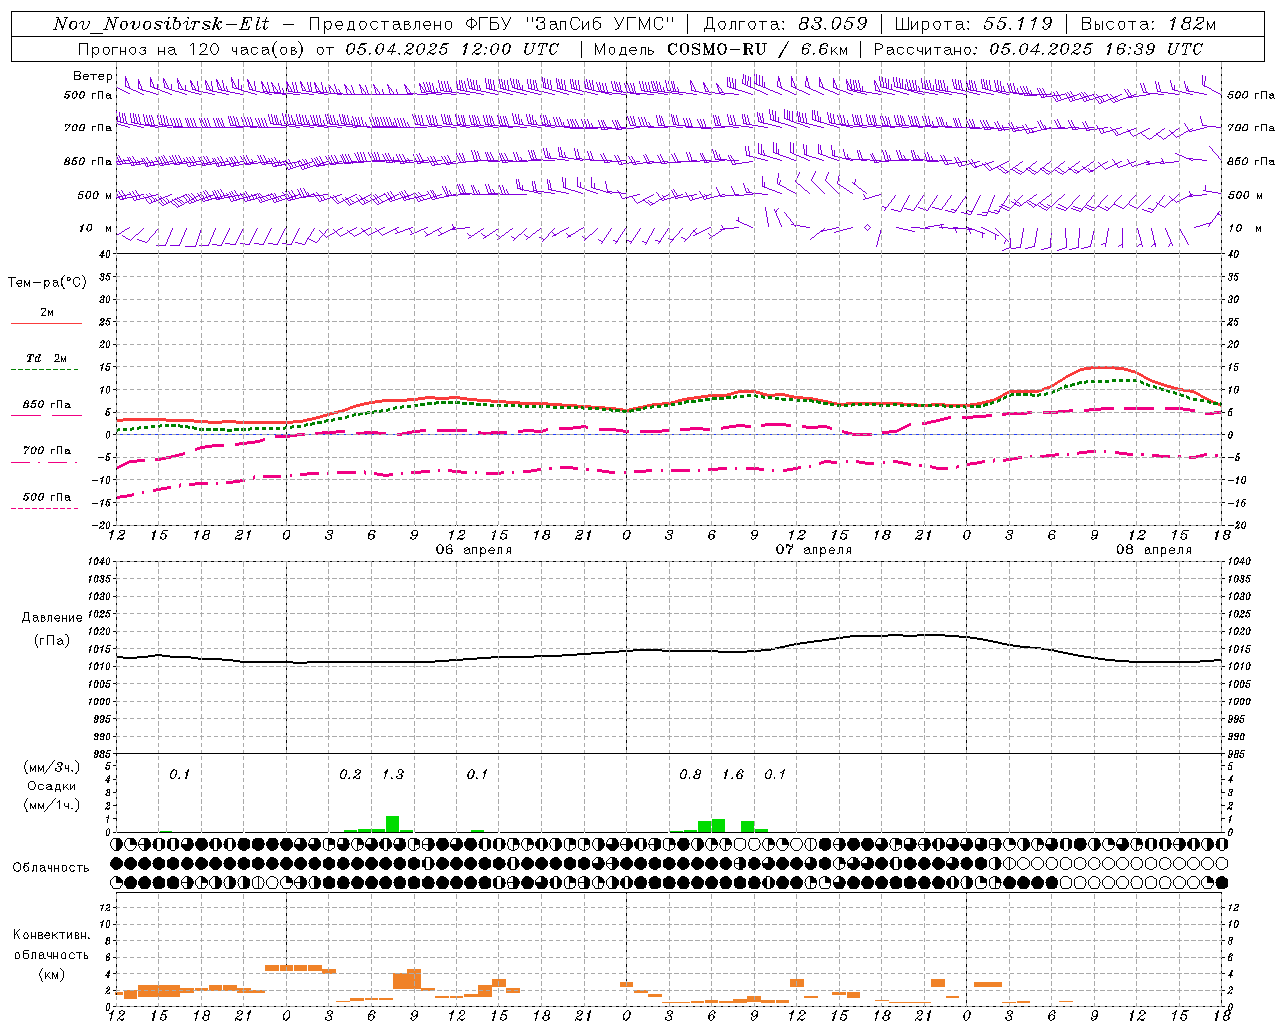Click the 08 апреля date label

[x=1154, y=550]
